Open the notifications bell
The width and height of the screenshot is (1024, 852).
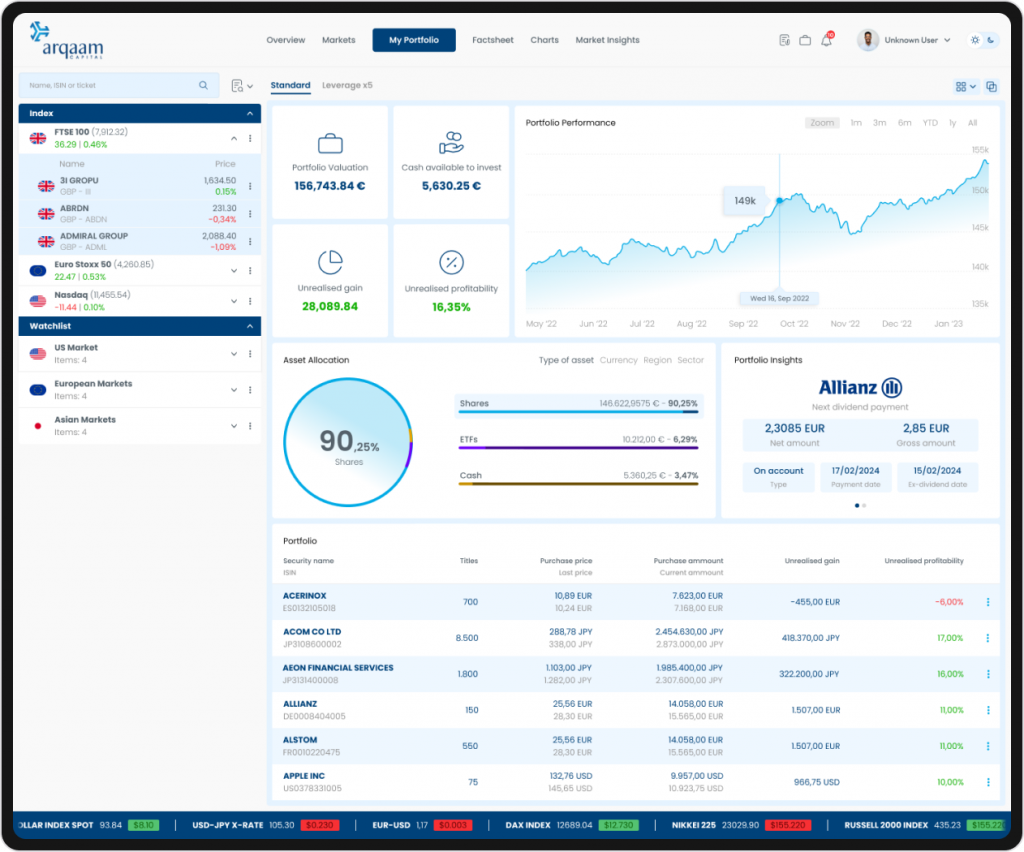(x=826, y=41)
